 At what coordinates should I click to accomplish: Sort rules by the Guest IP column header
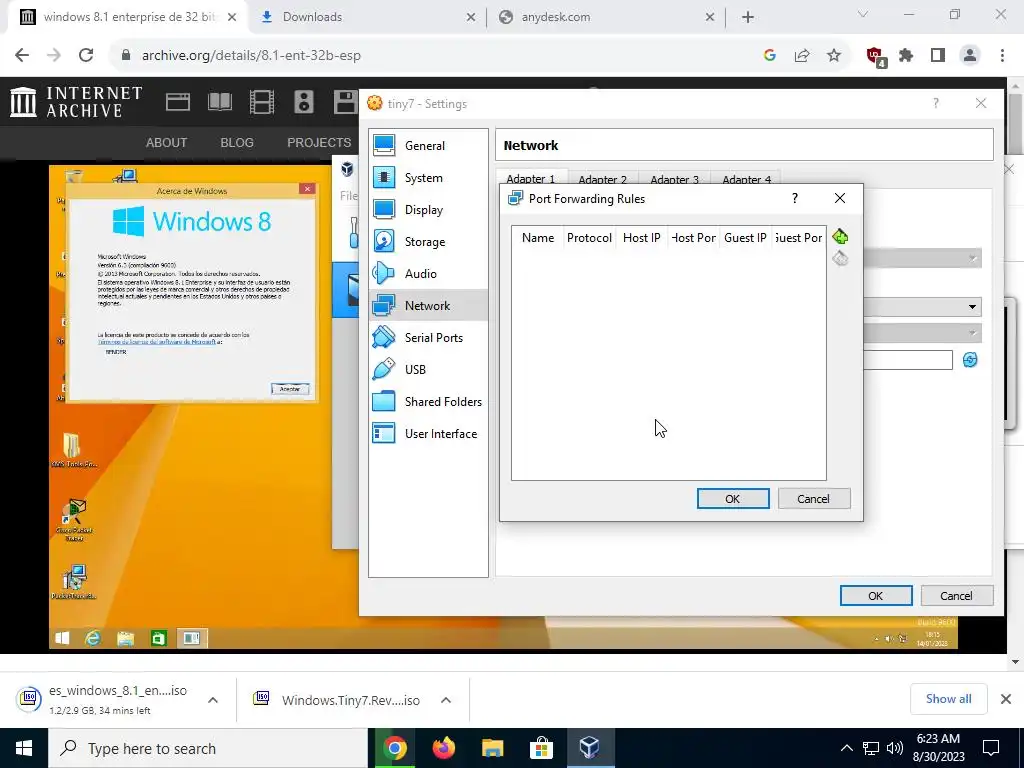click(x=745, y=238)
